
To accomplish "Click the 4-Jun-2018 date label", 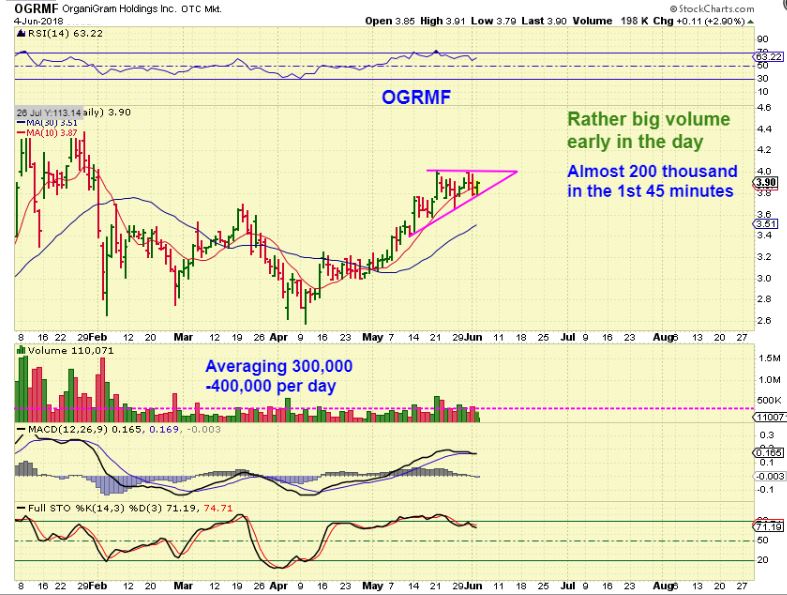I will 39,21.
